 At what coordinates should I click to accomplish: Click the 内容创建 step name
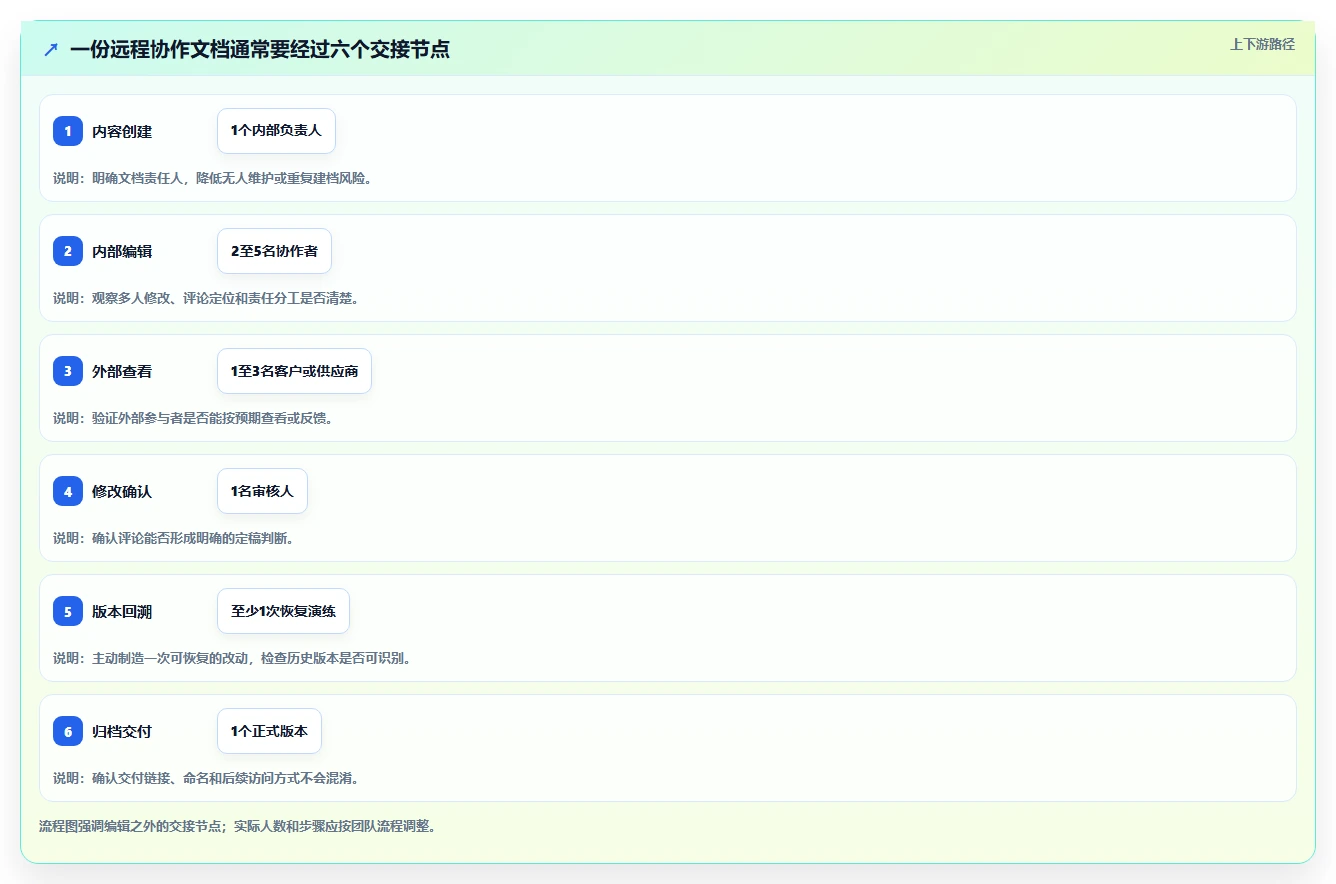(122, 131)
